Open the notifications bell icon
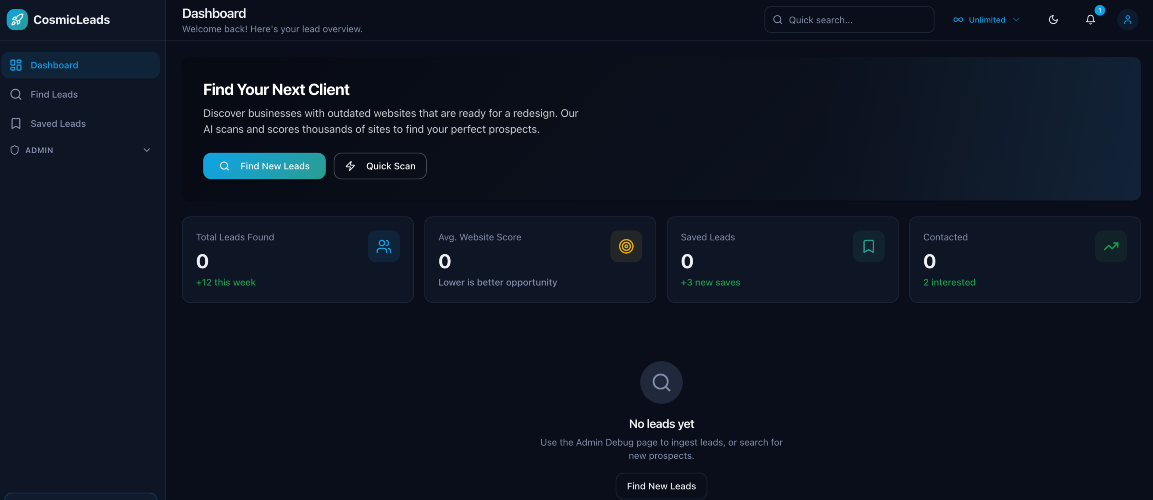 coord(1090,19)
